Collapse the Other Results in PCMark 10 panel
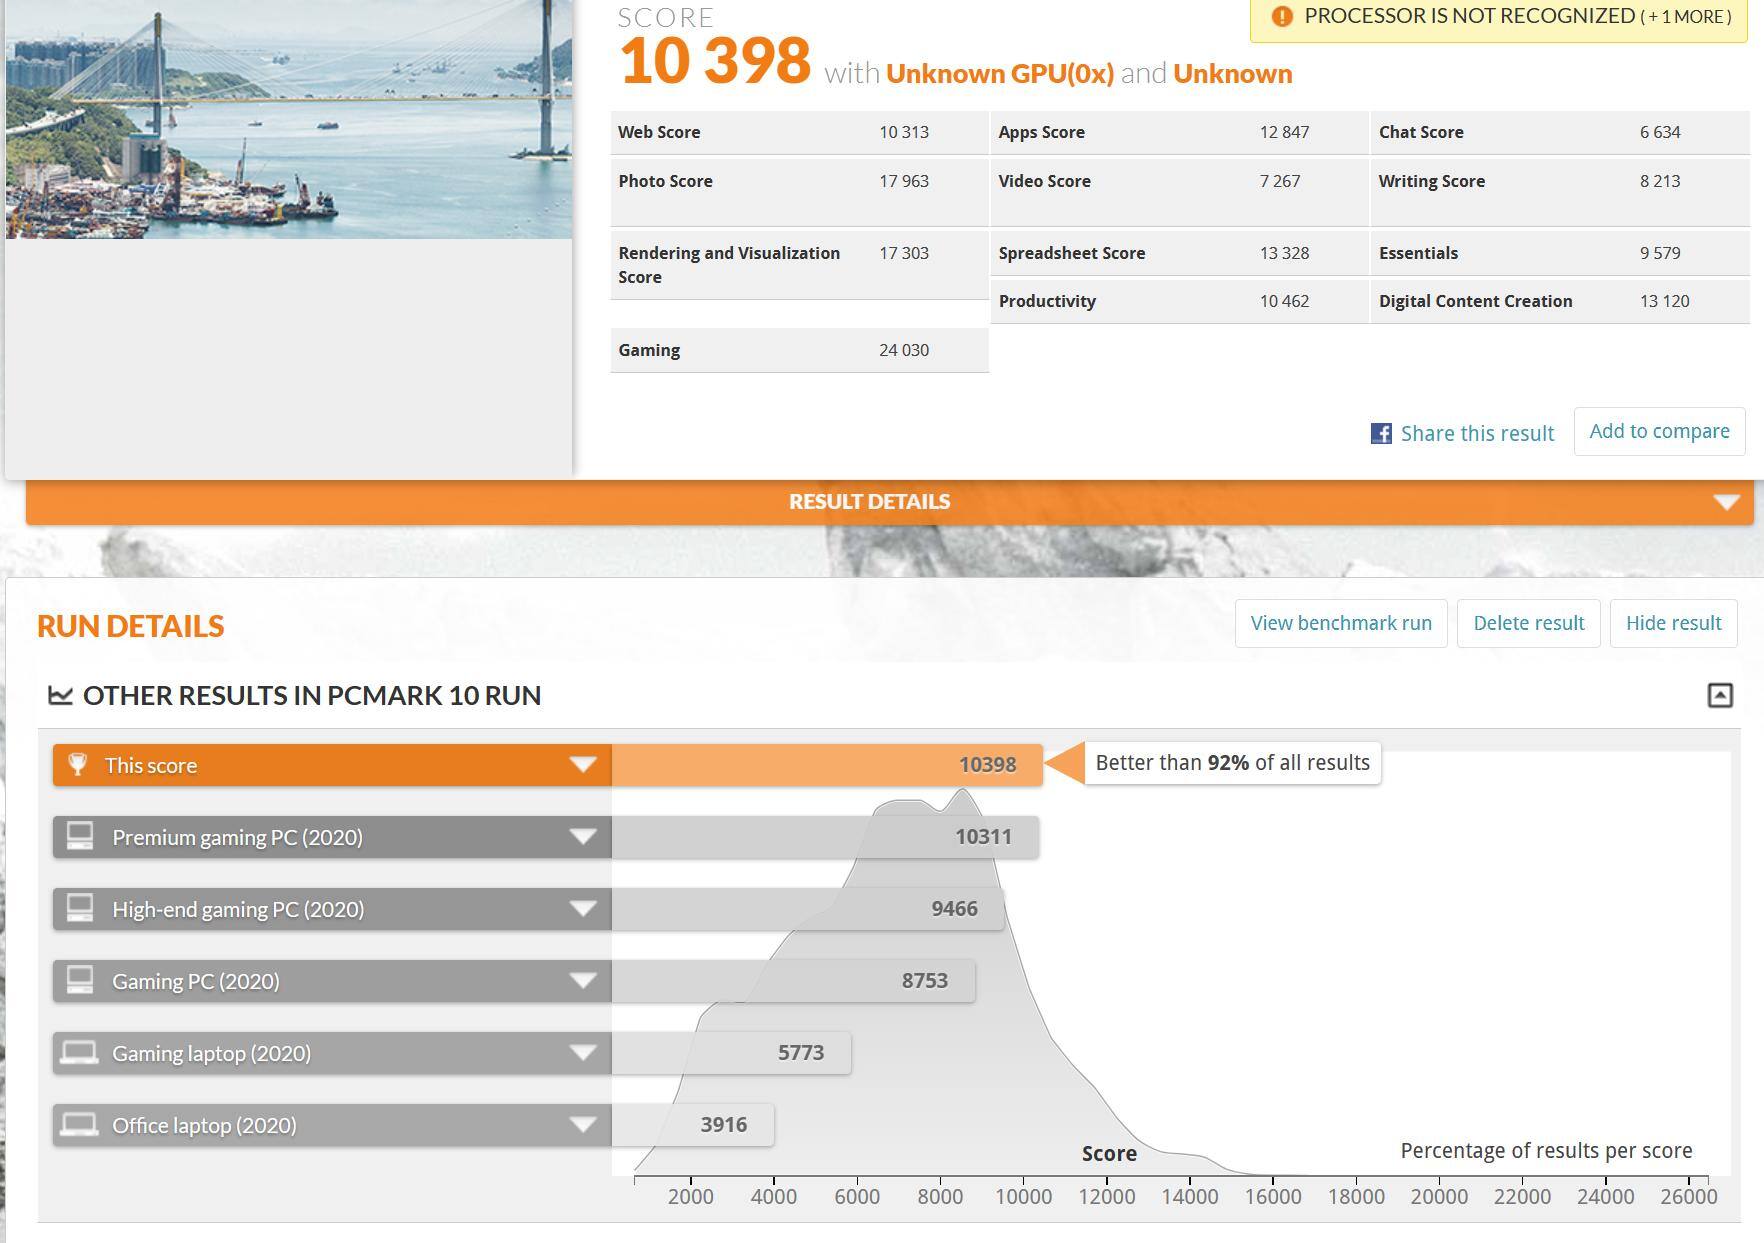This screenshot has height=1243, width=1764. 1719,695
